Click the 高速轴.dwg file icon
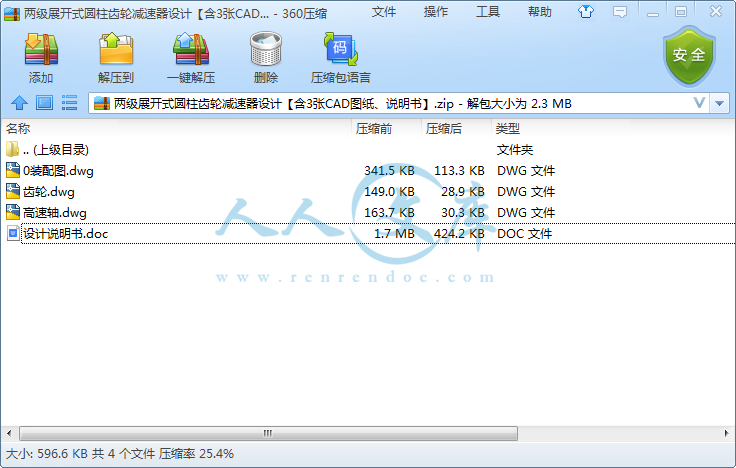 pos(13,213)
